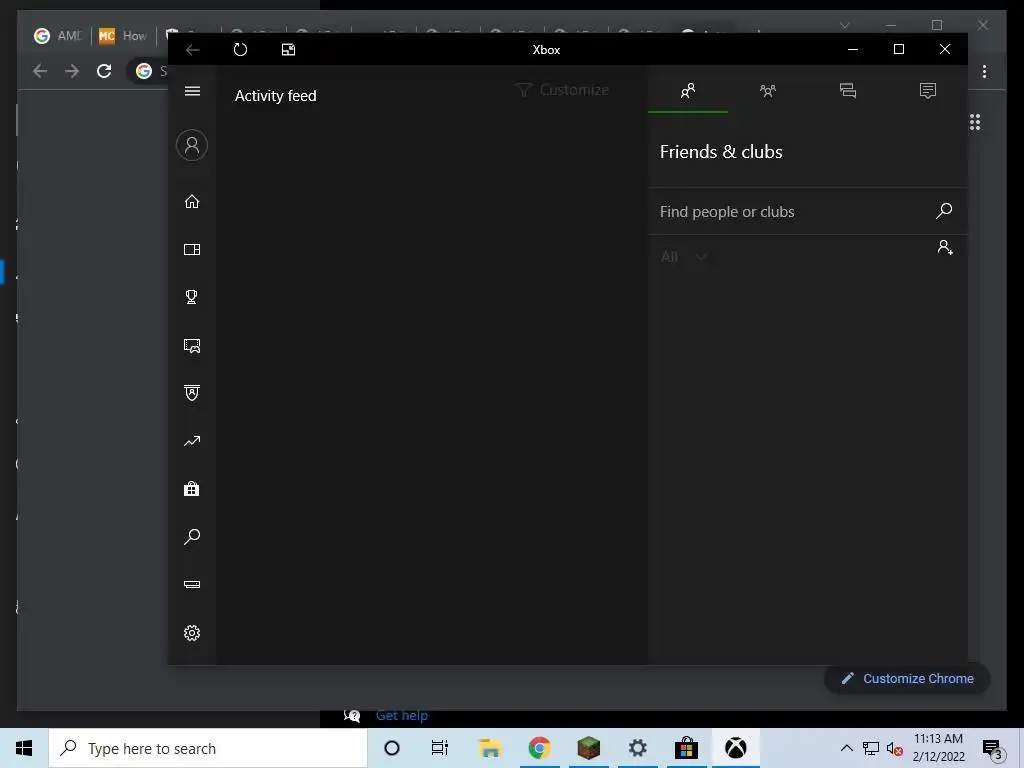
Task: Open Connection console icon in sidebar
Action: click(x=192, y=584)
